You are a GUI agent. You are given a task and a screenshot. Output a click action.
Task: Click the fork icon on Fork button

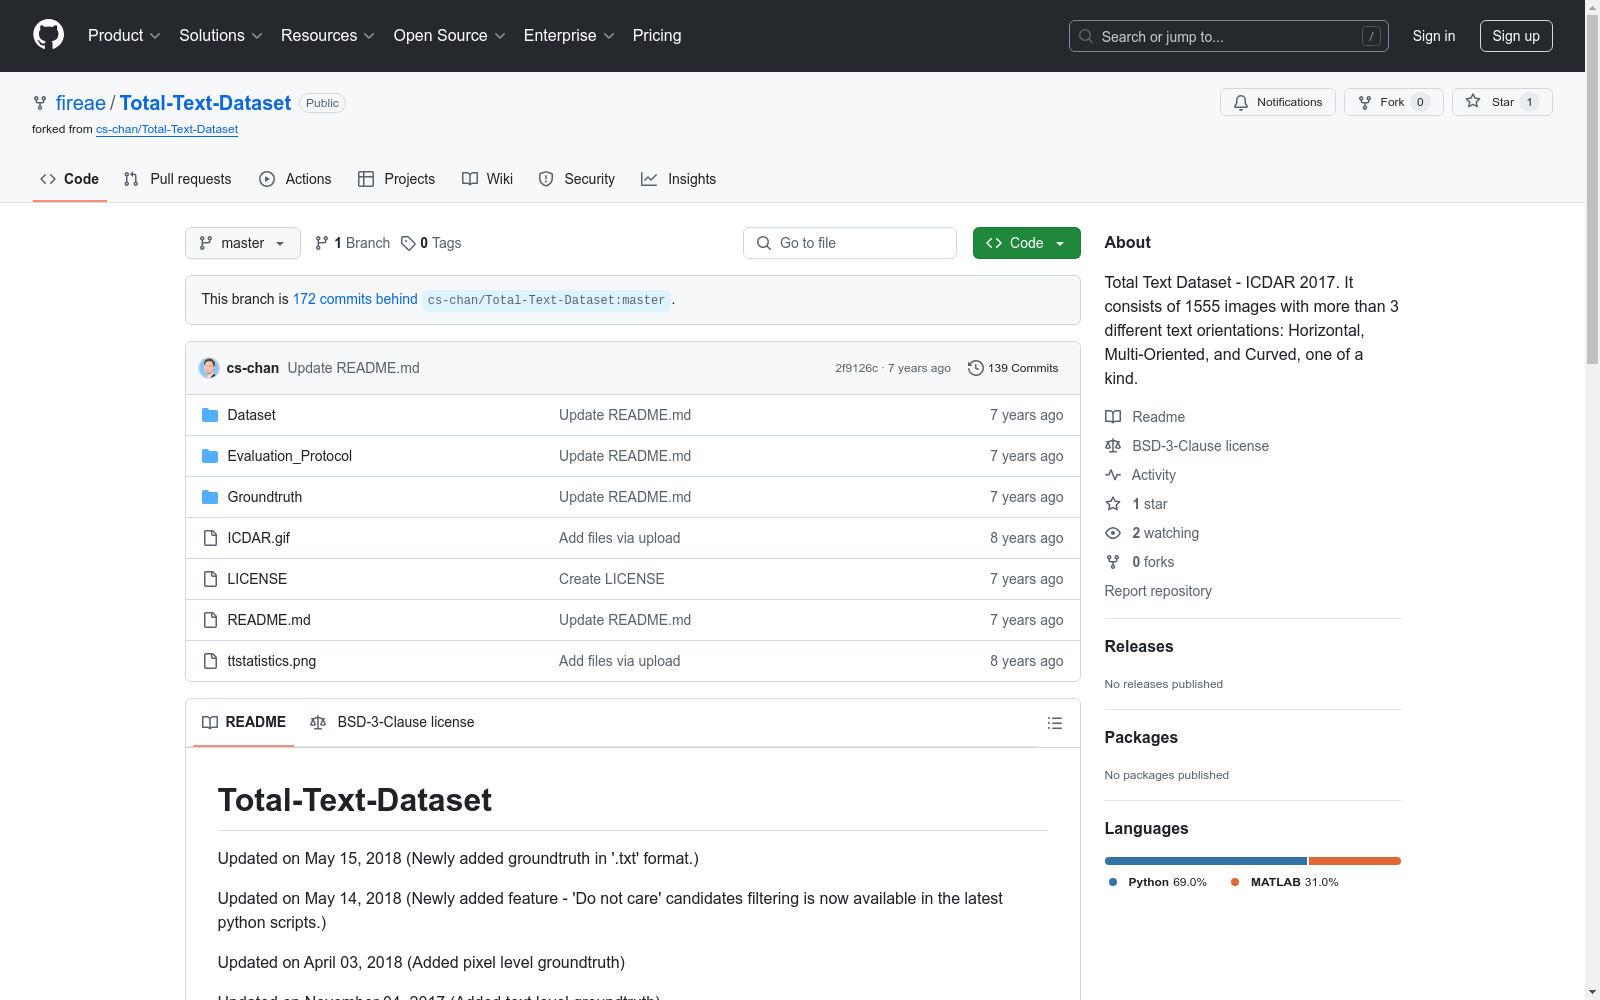coord(1365,102)
